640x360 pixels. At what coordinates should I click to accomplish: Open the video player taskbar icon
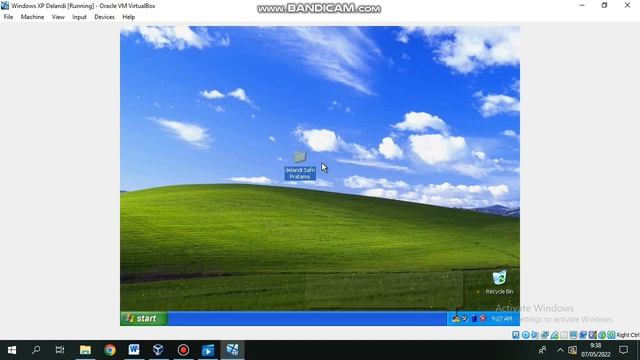click(x=208, y=350)
